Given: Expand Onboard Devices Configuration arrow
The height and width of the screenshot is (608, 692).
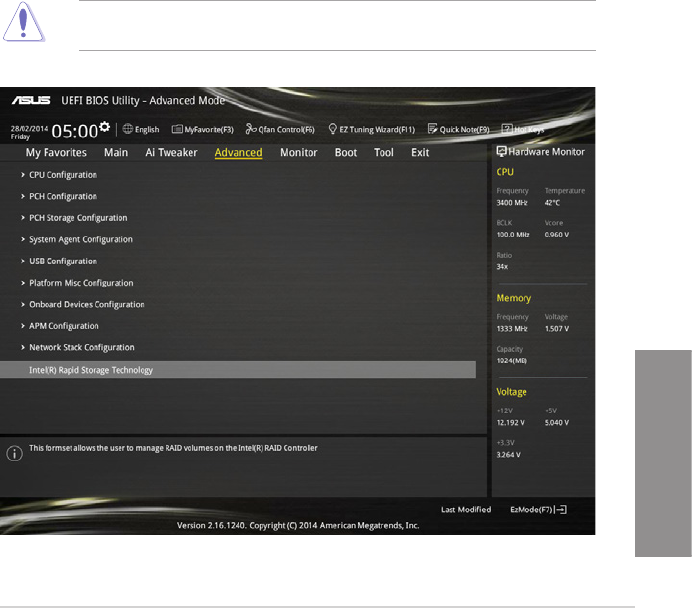Looking at the screenshot, I should click(x=23, y=304).
